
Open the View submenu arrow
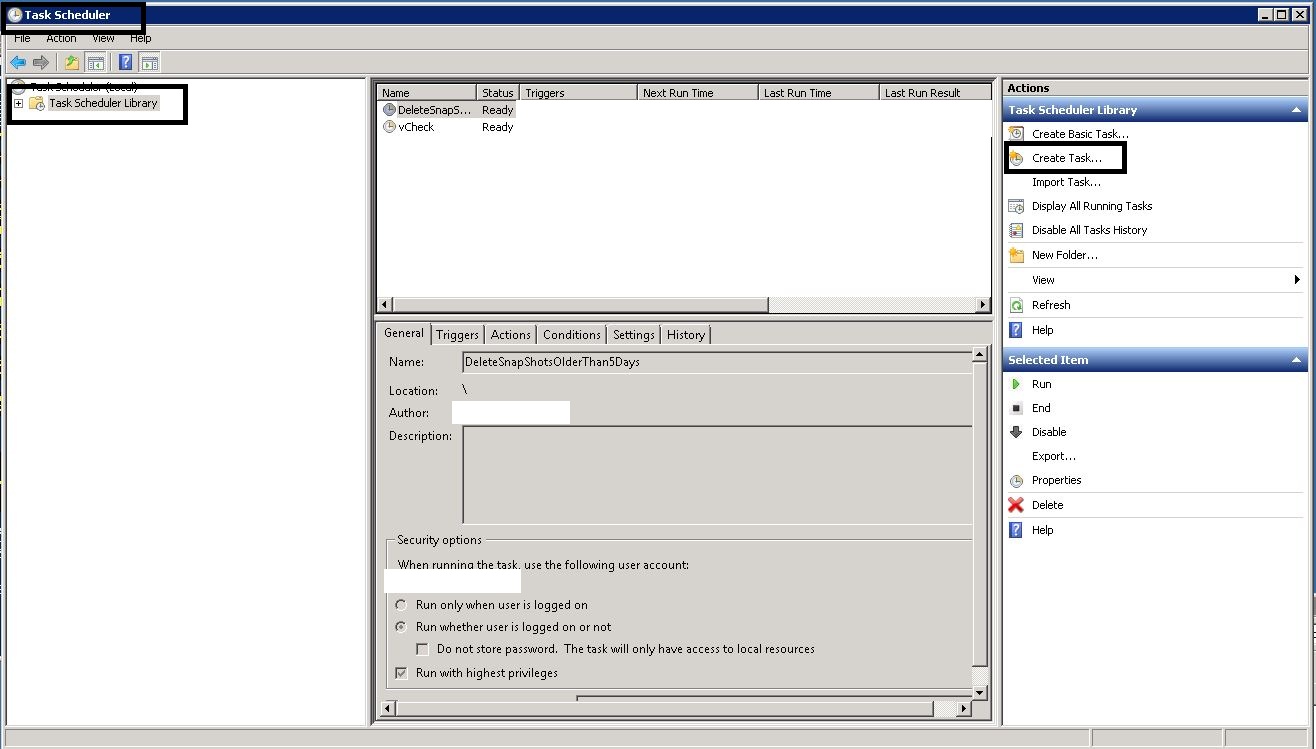click(x=1297, y=280)
